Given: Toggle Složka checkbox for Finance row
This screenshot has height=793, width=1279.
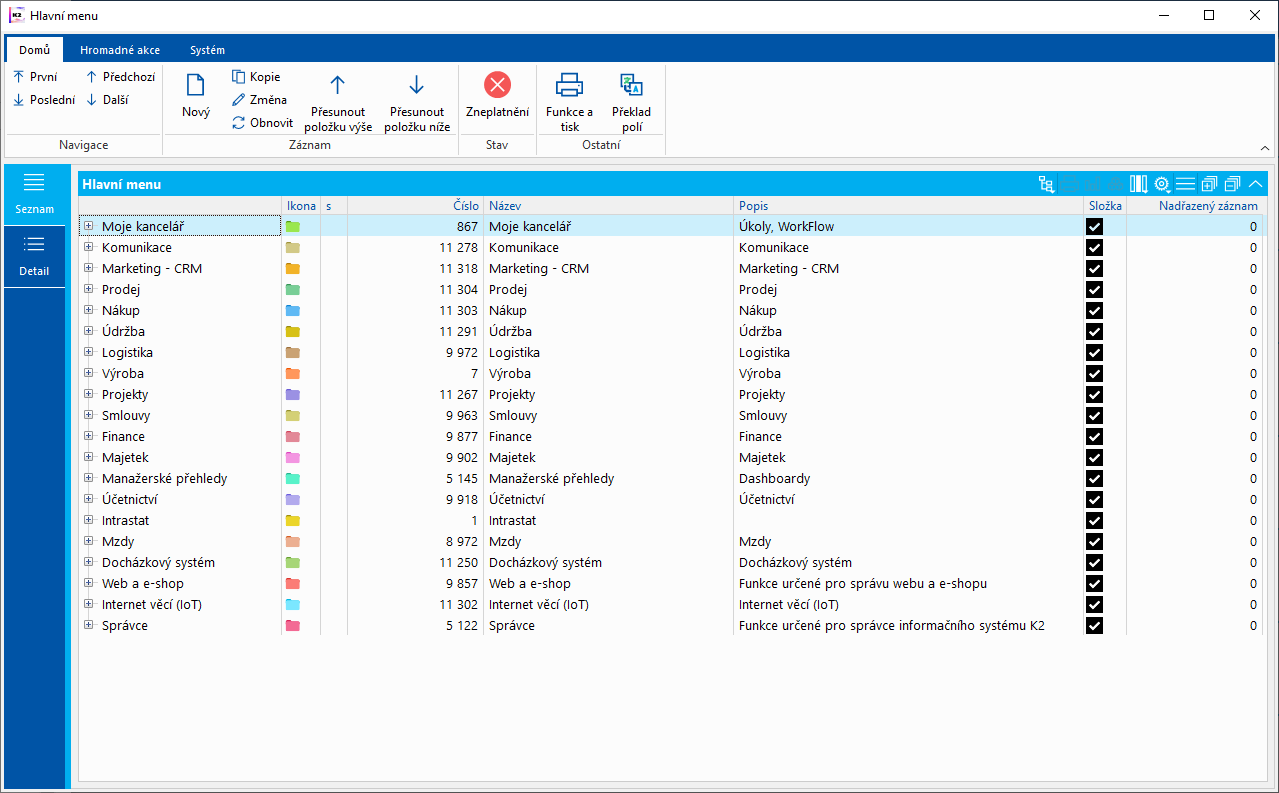Looking at the screenshot, I should point(1094,437).
